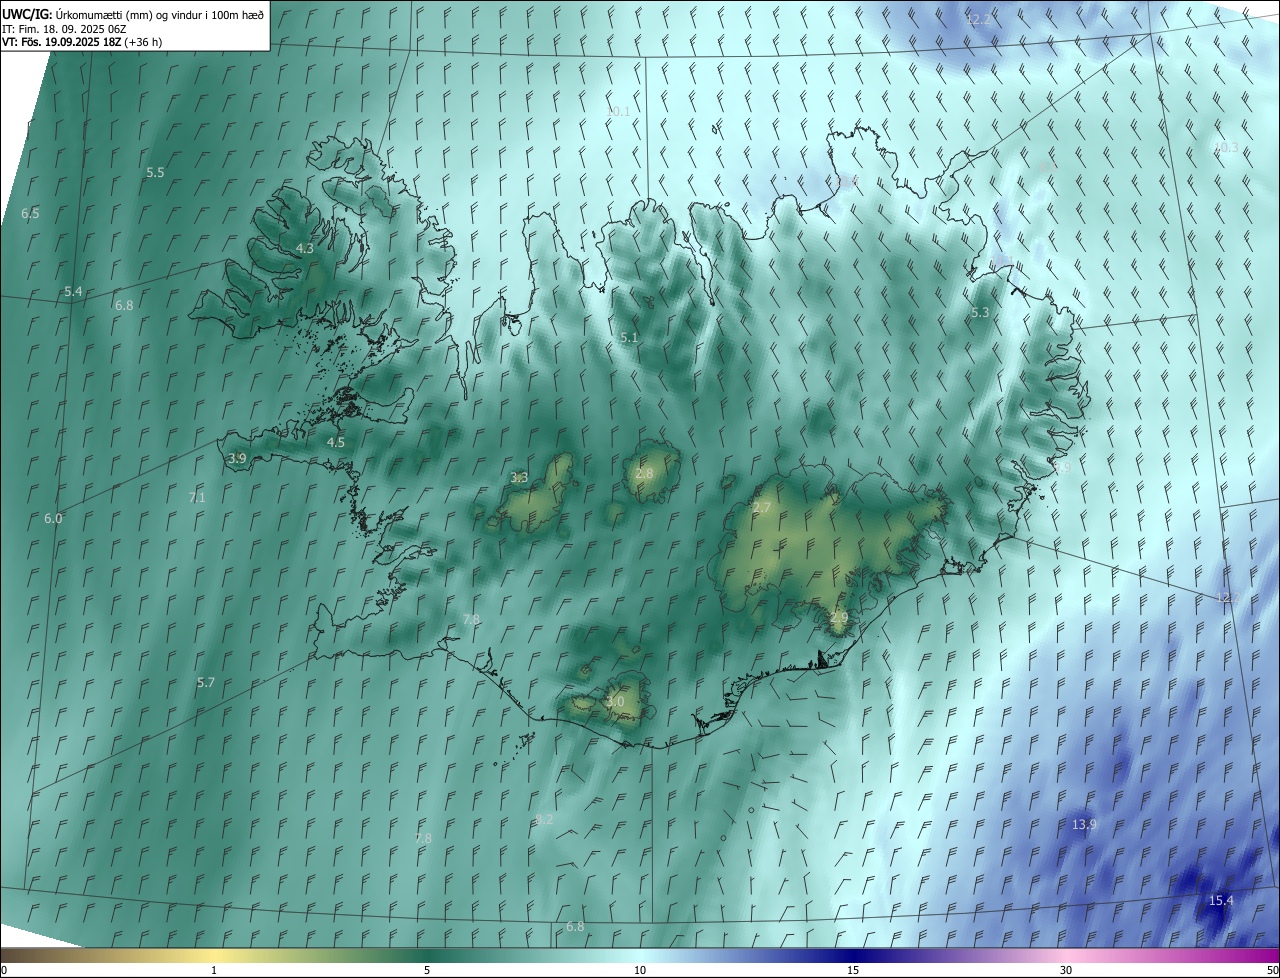Click the 13.9 precipitation value
This screenshot has width=1280, height=978.
(x=1084, y=825)
